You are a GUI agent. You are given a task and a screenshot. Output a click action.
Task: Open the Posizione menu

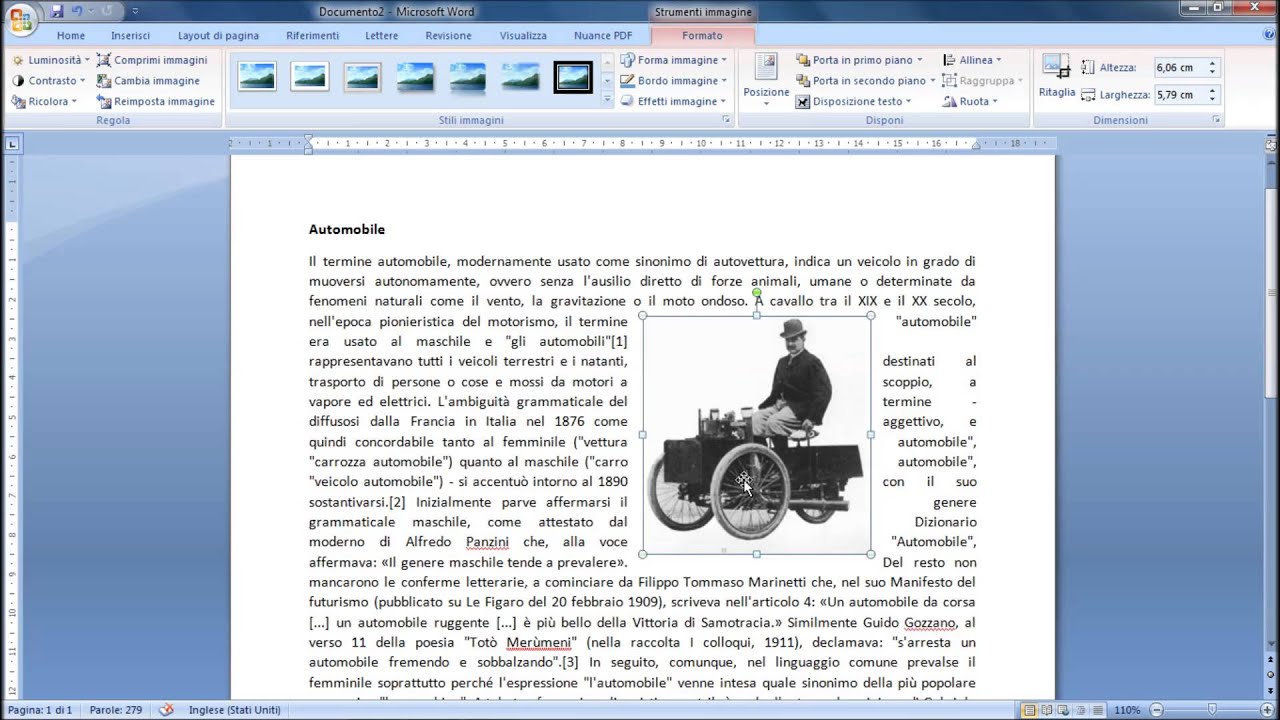[766, 79]
